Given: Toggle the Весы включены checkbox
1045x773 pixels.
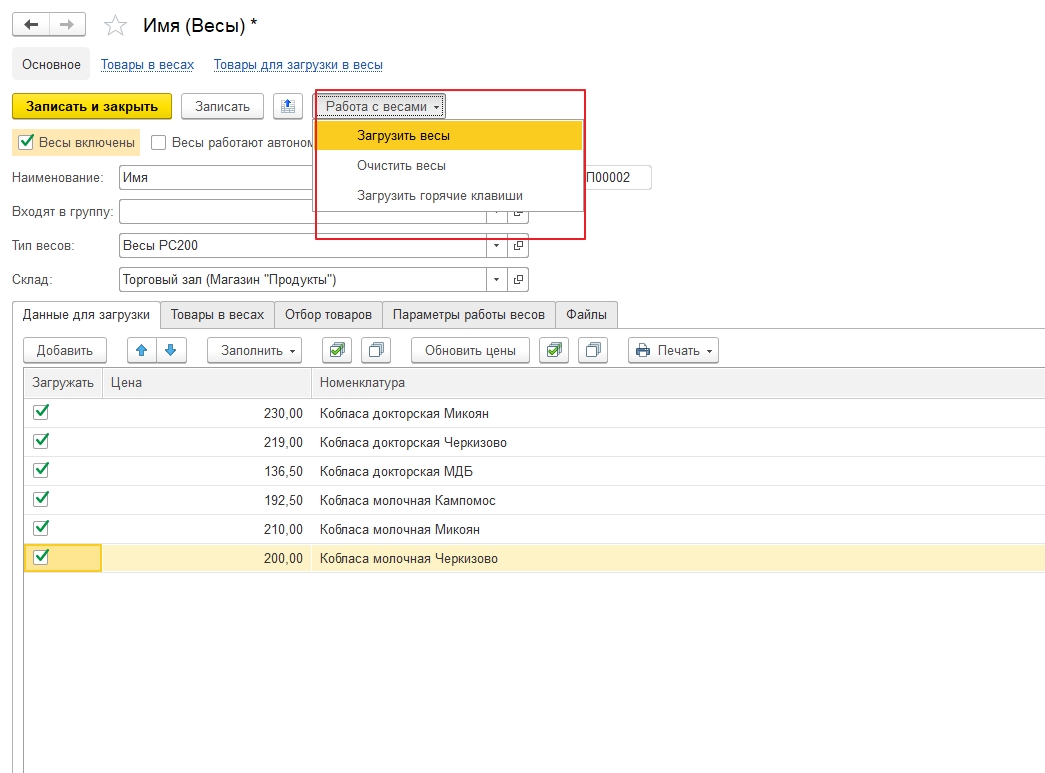Looking at the screenshot, I should (27, 142).
